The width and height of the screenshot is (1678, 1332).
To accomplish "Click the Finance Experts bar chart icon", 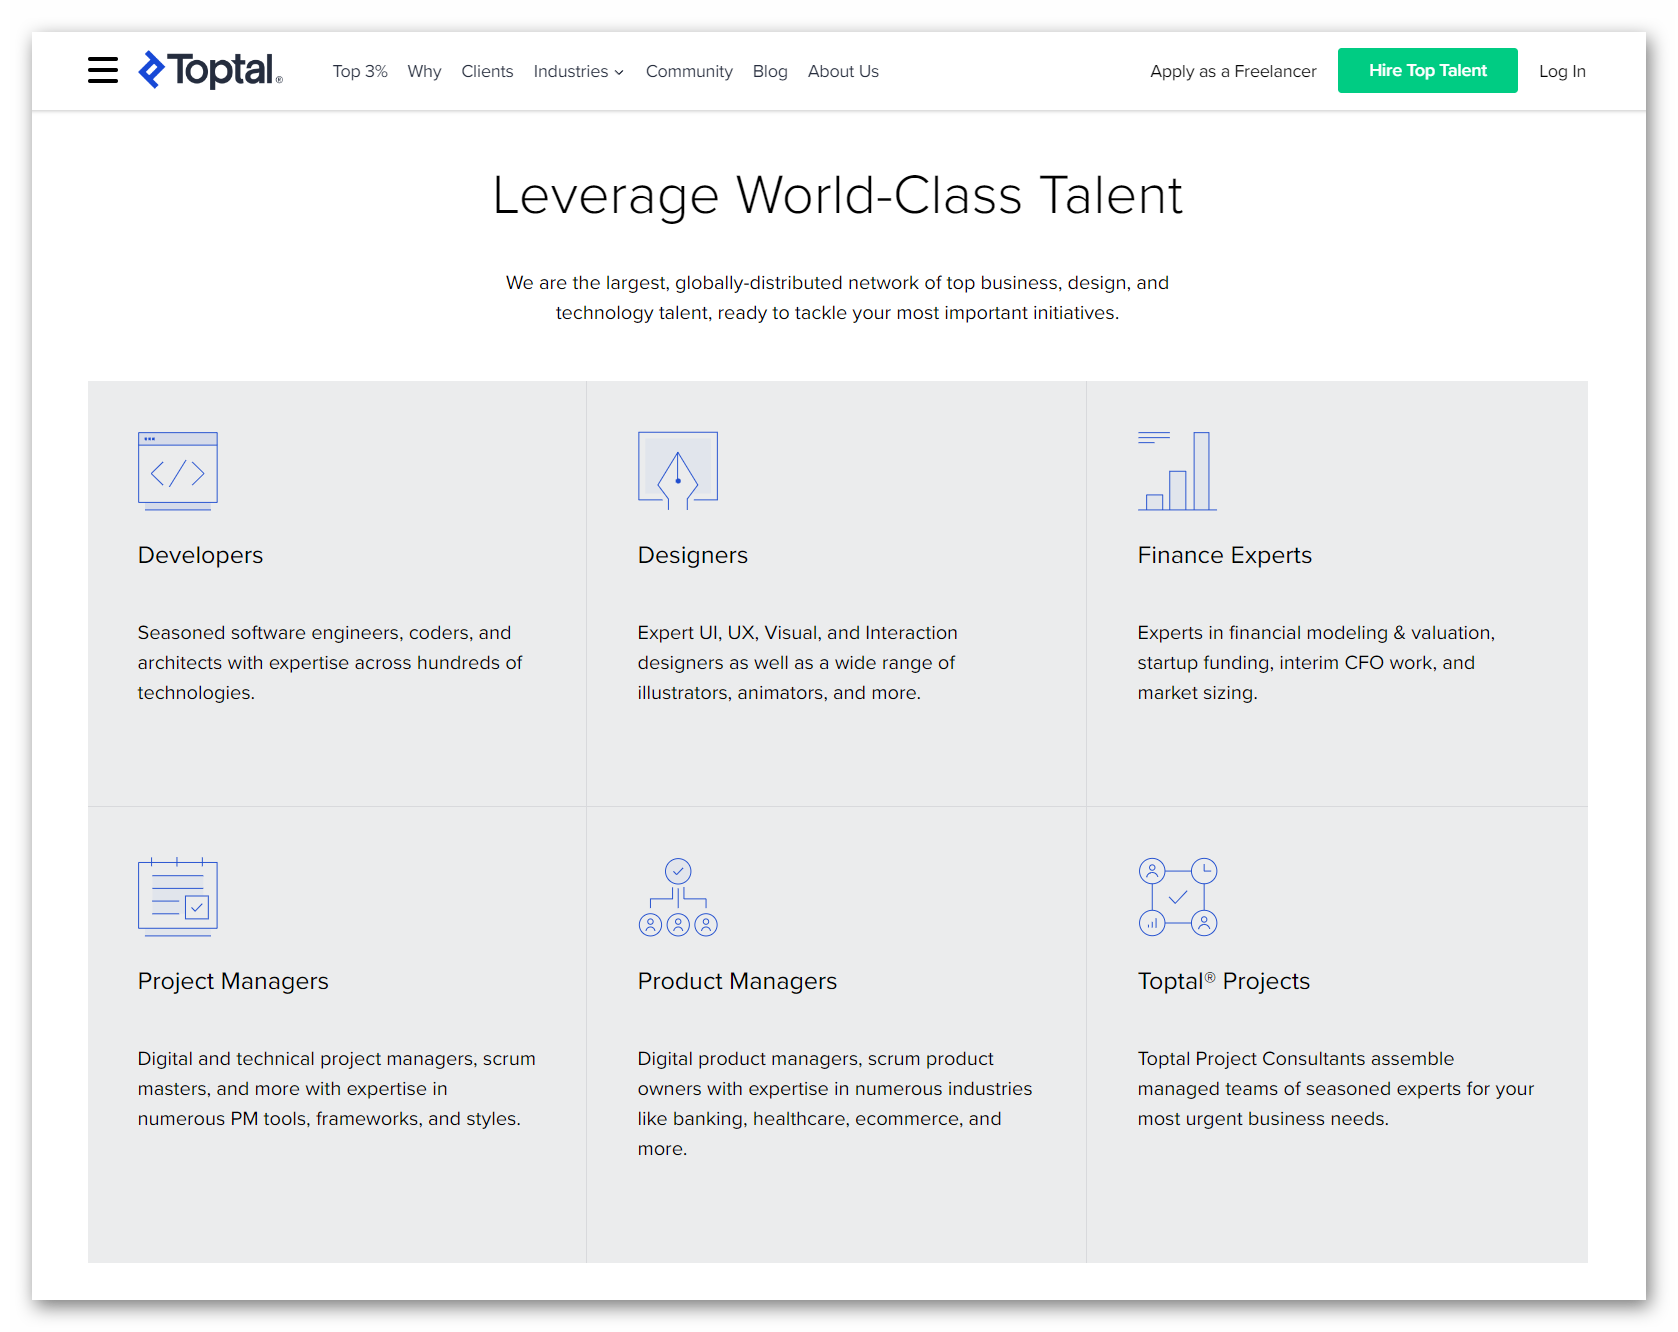I will click(1177, 471).
